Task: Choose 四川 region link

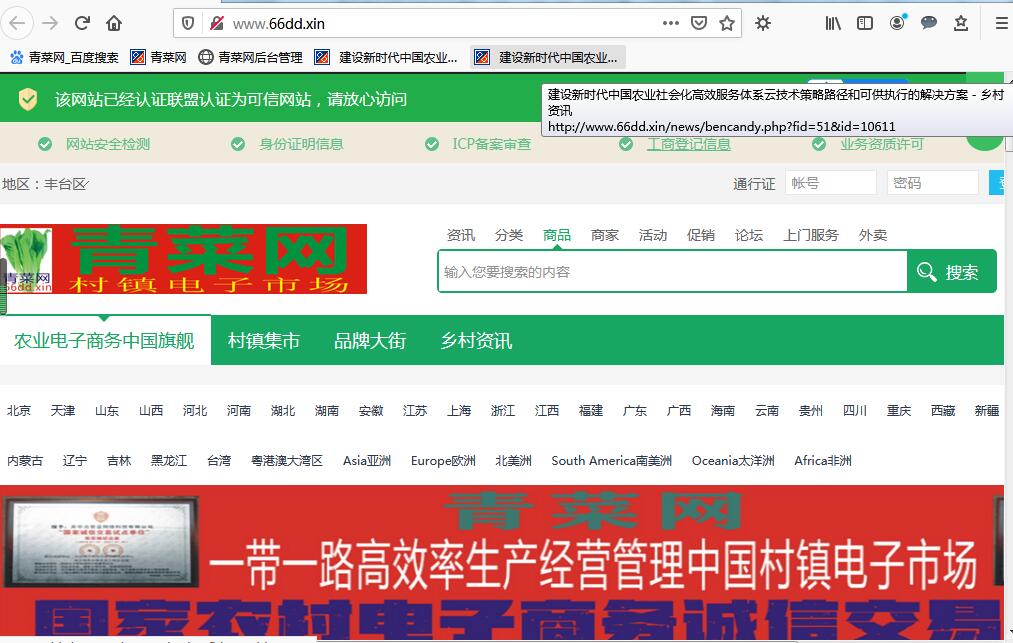Action: click(x=855, y=410)
